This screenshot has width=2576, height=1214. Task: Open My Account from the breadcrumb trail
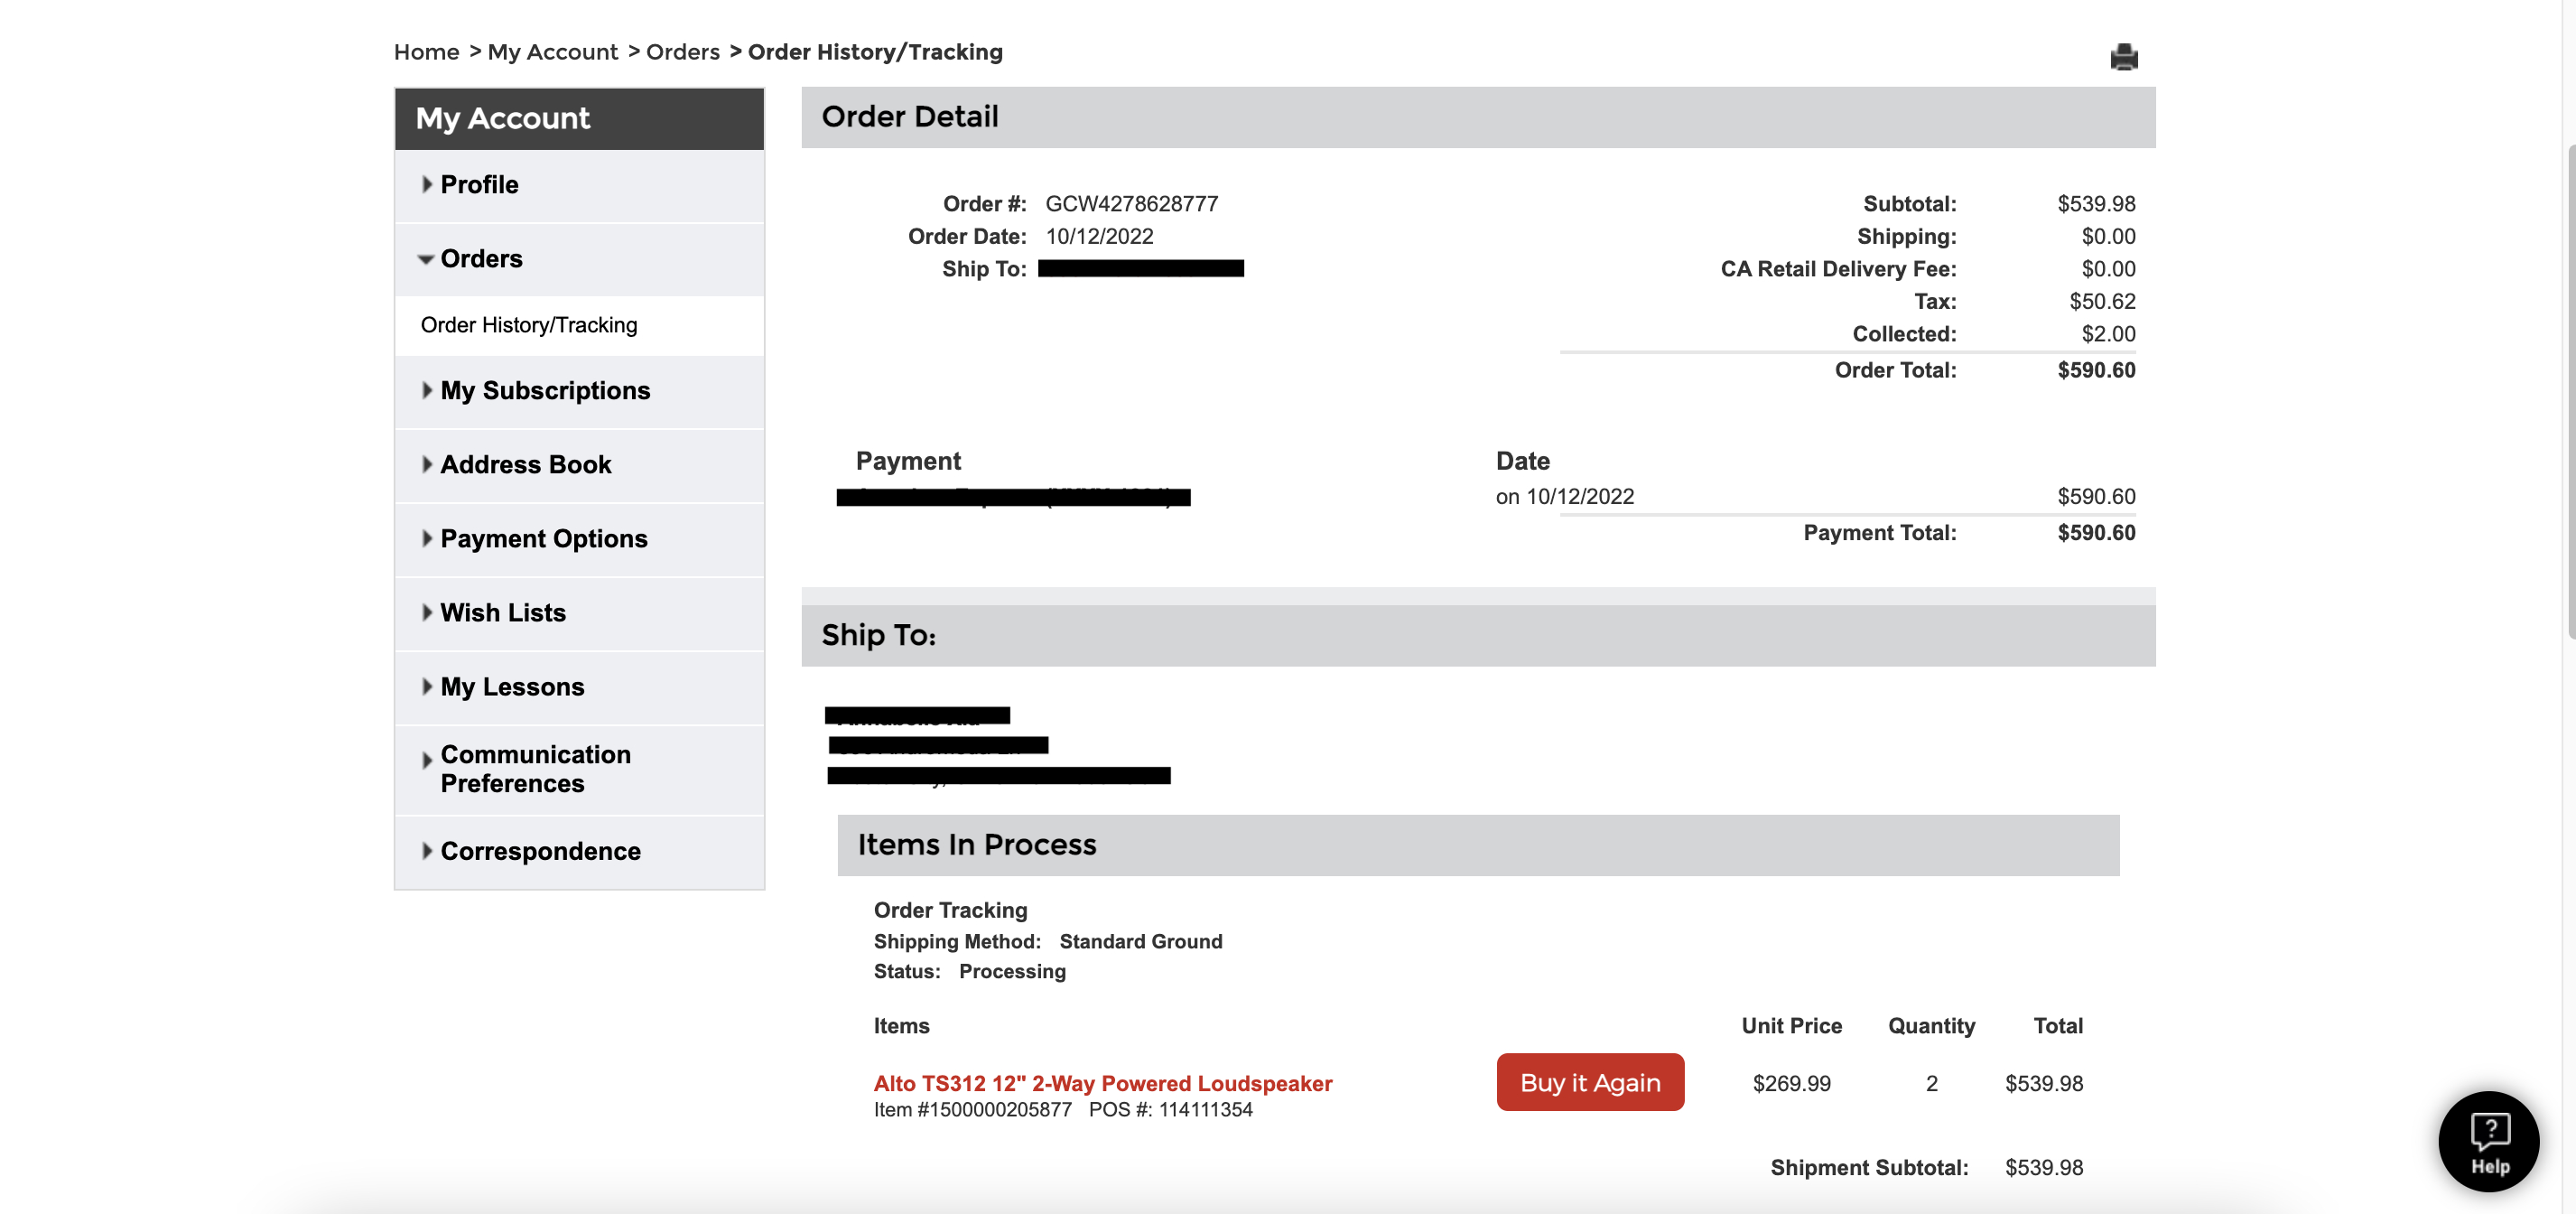553,51
